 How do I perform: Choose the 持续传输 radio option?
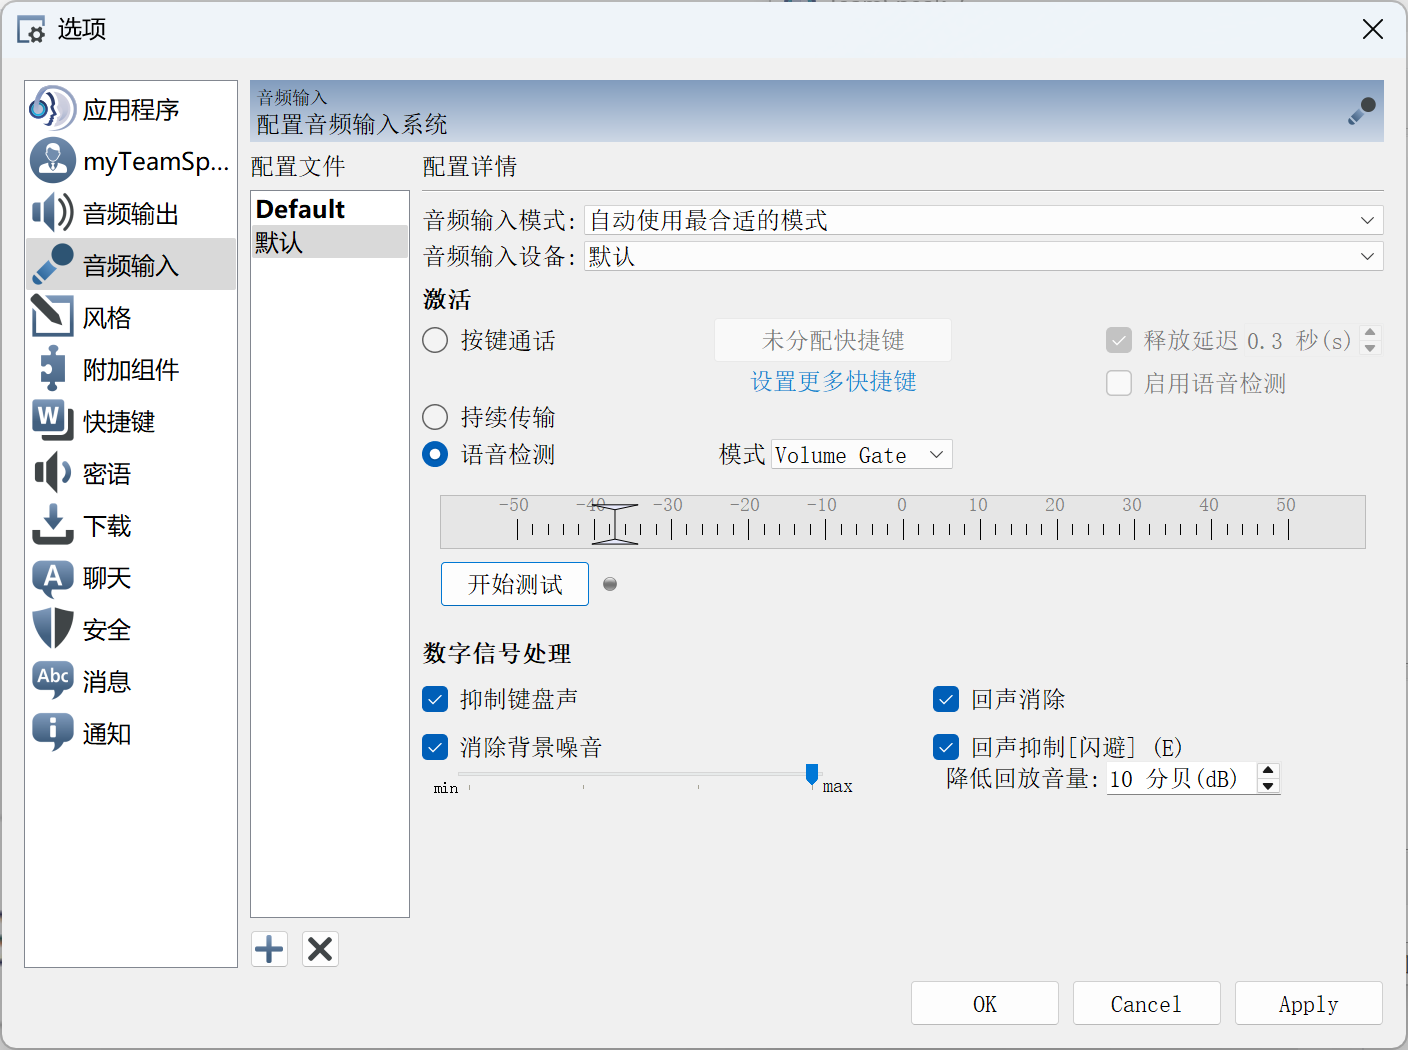pos(435,417)
